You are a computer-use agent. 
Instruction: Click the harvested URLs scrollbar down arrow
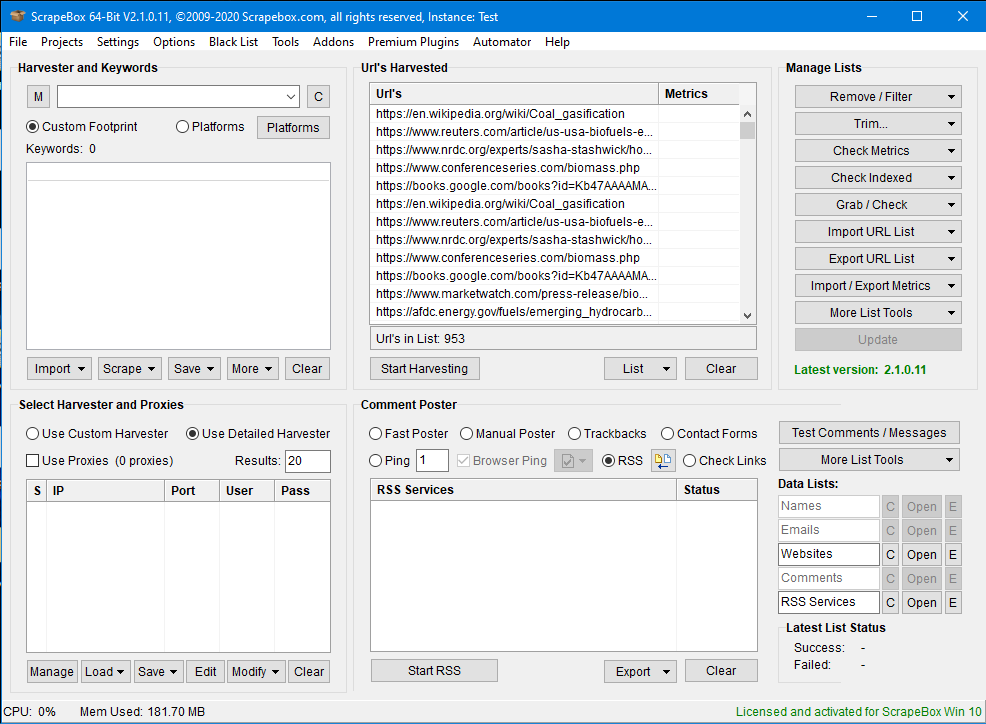(x=747, y=316)
